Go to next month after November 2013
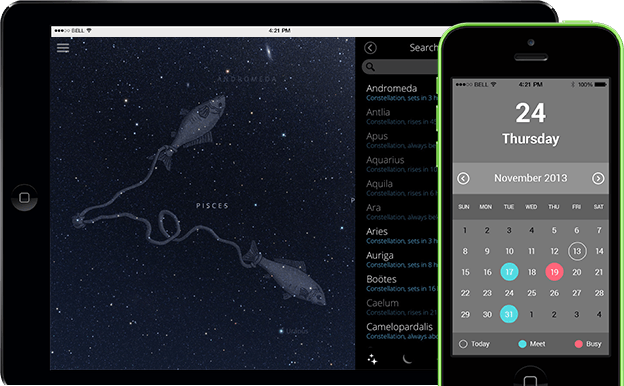This screenshot has width=624, height=386. coord(598,178)
